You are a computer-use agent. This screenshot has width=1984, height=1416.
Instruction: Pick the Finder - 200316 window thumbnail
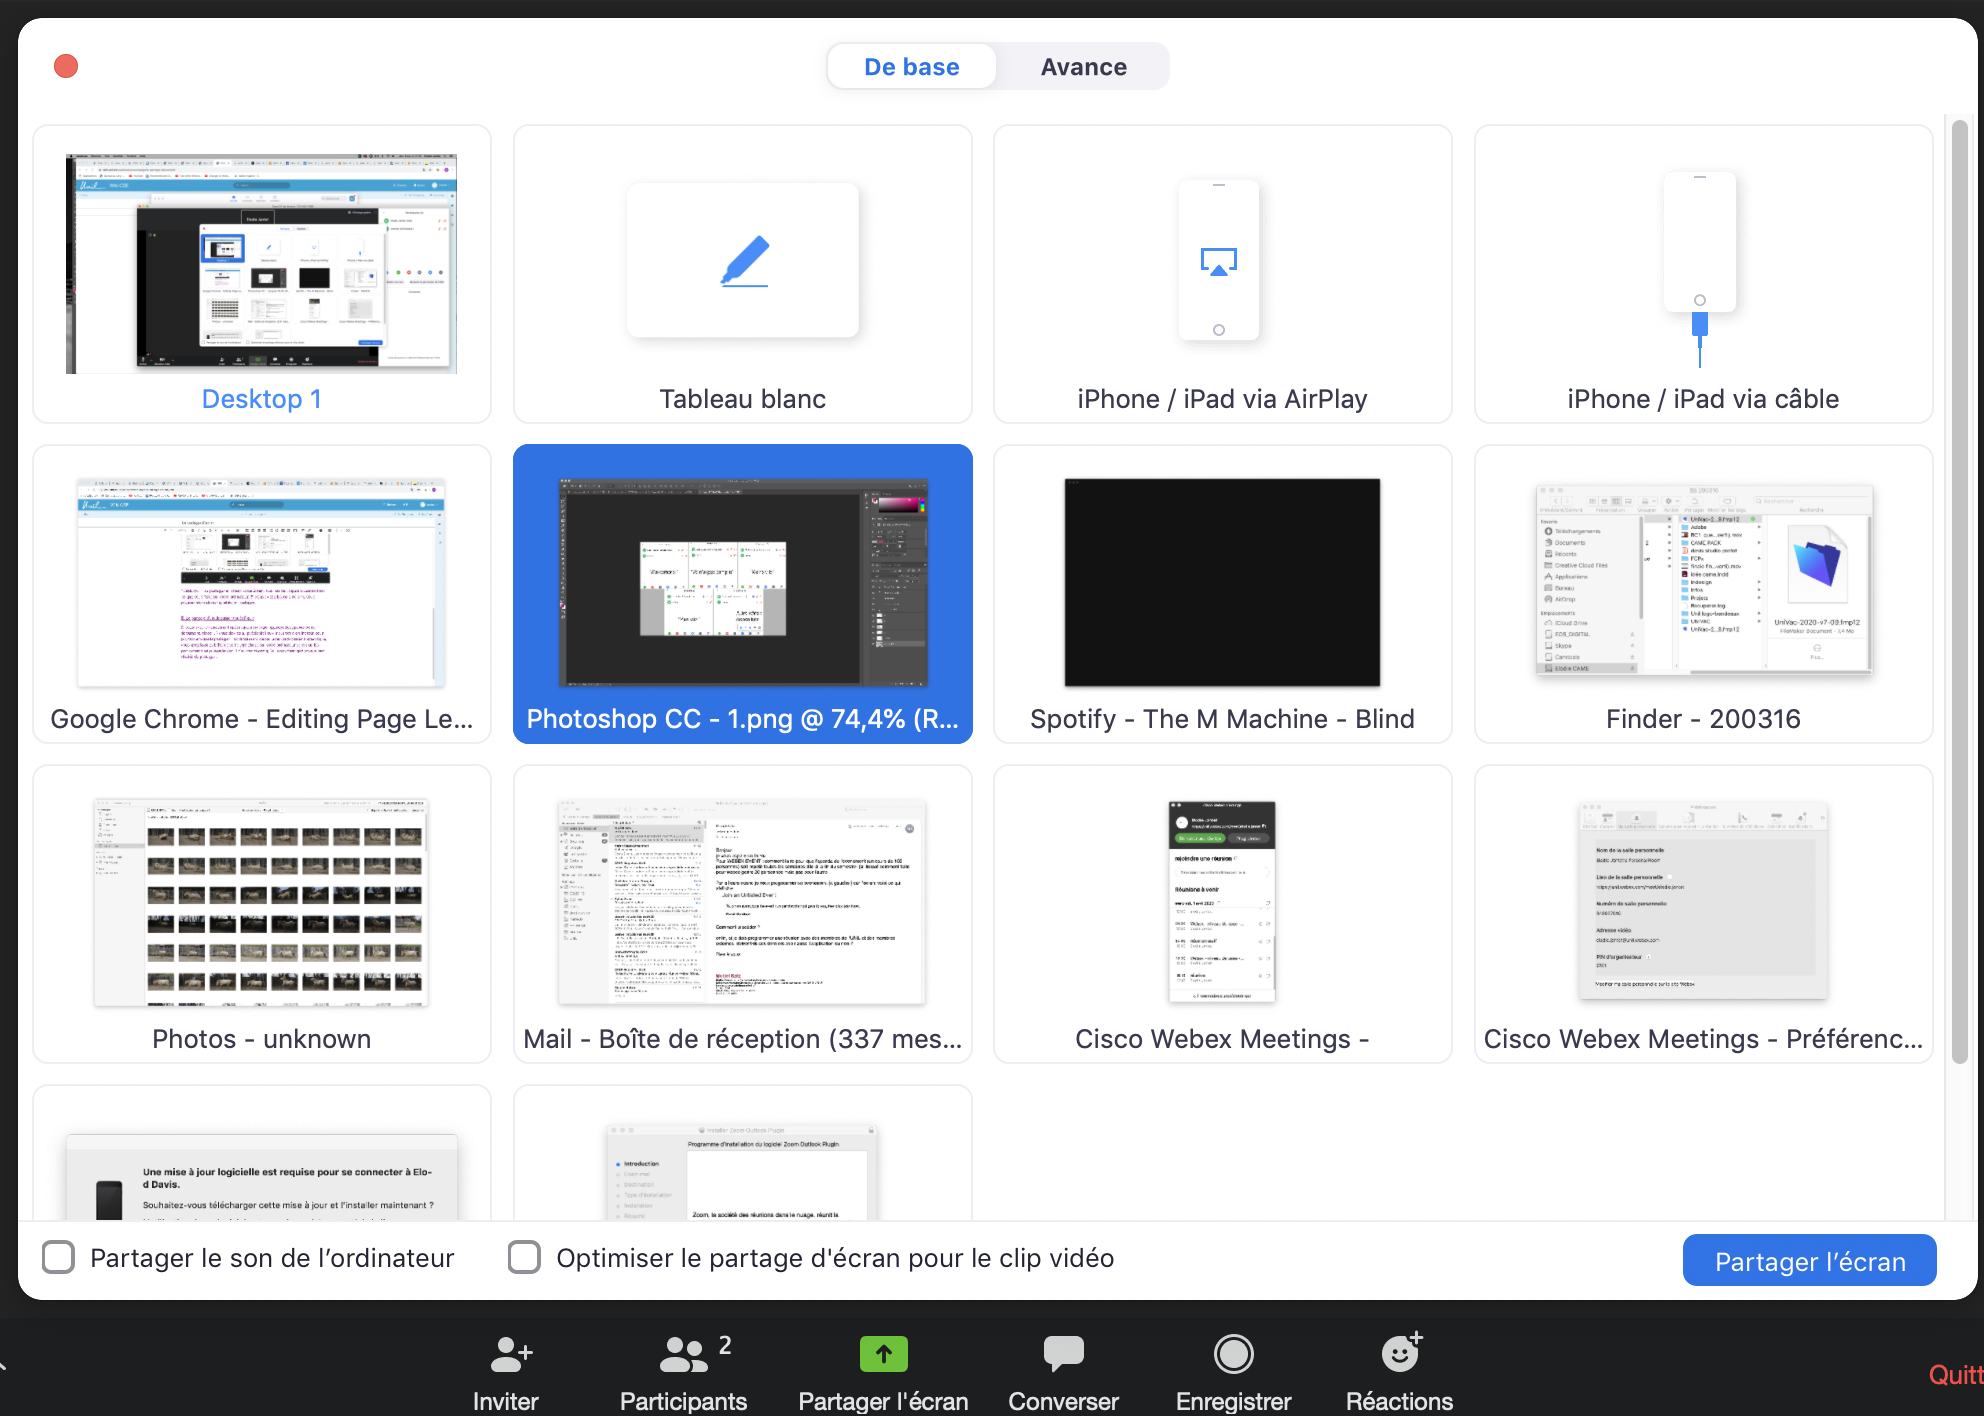(1702, 583)
